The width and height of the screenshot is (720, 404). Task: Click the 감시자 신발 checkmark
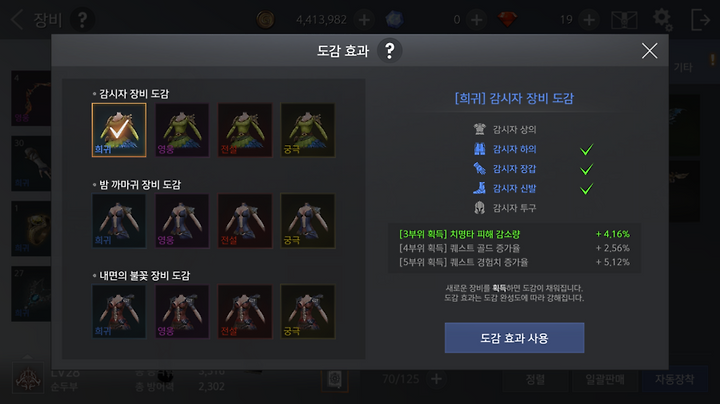(586, 189)
